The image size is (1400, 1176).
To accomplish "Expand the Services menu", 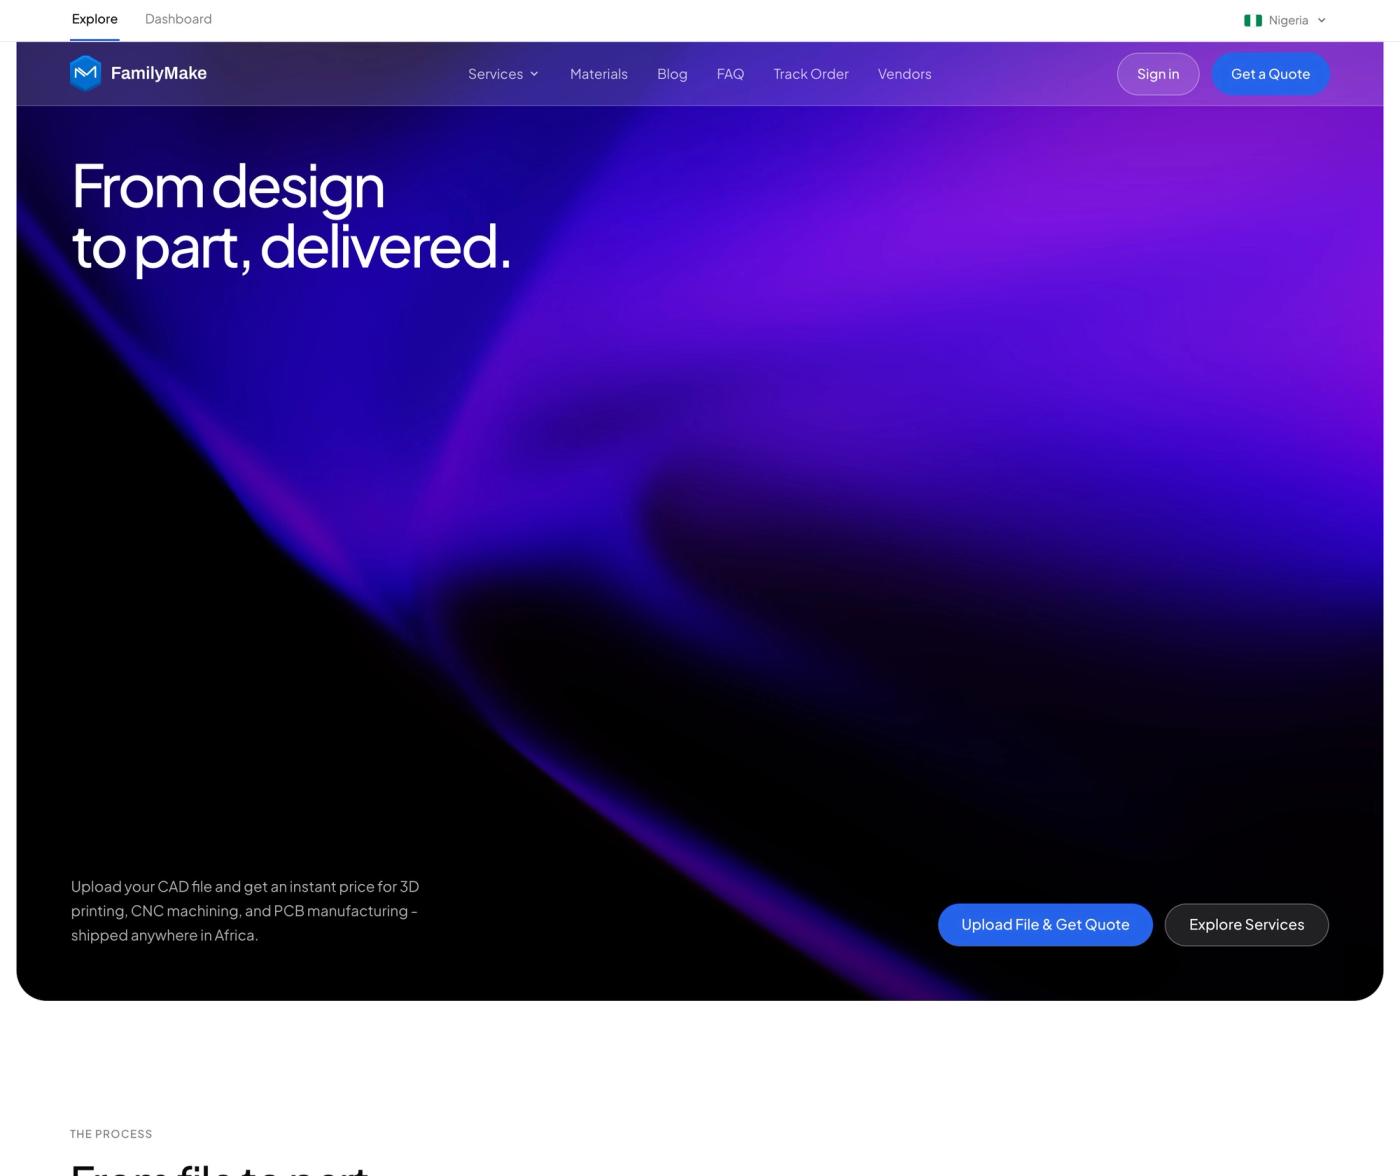I will pyautogui.click(x=503, y=74).
